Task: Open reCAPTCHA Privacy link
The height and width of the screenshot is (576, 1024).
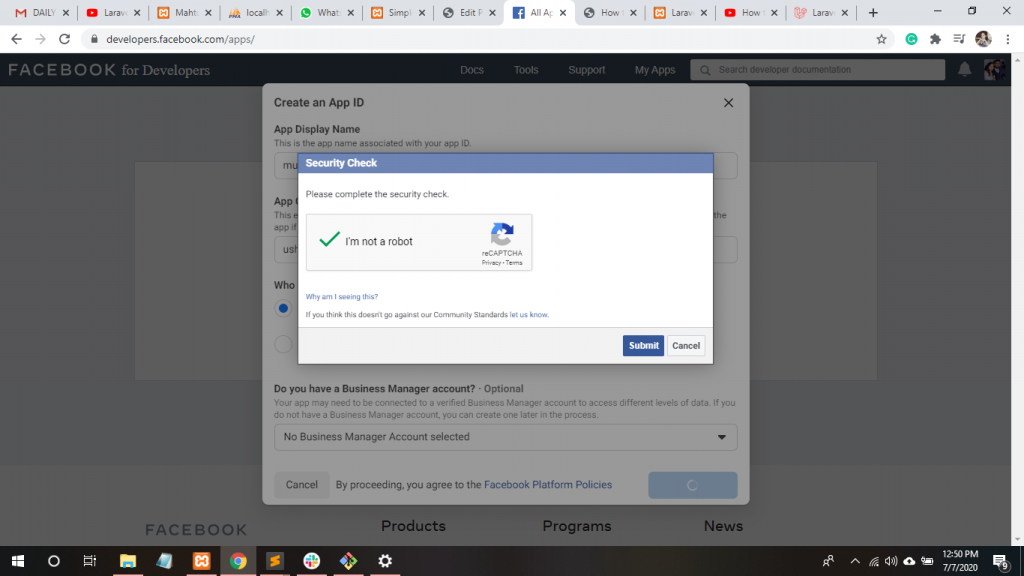Action: point(491,263)
